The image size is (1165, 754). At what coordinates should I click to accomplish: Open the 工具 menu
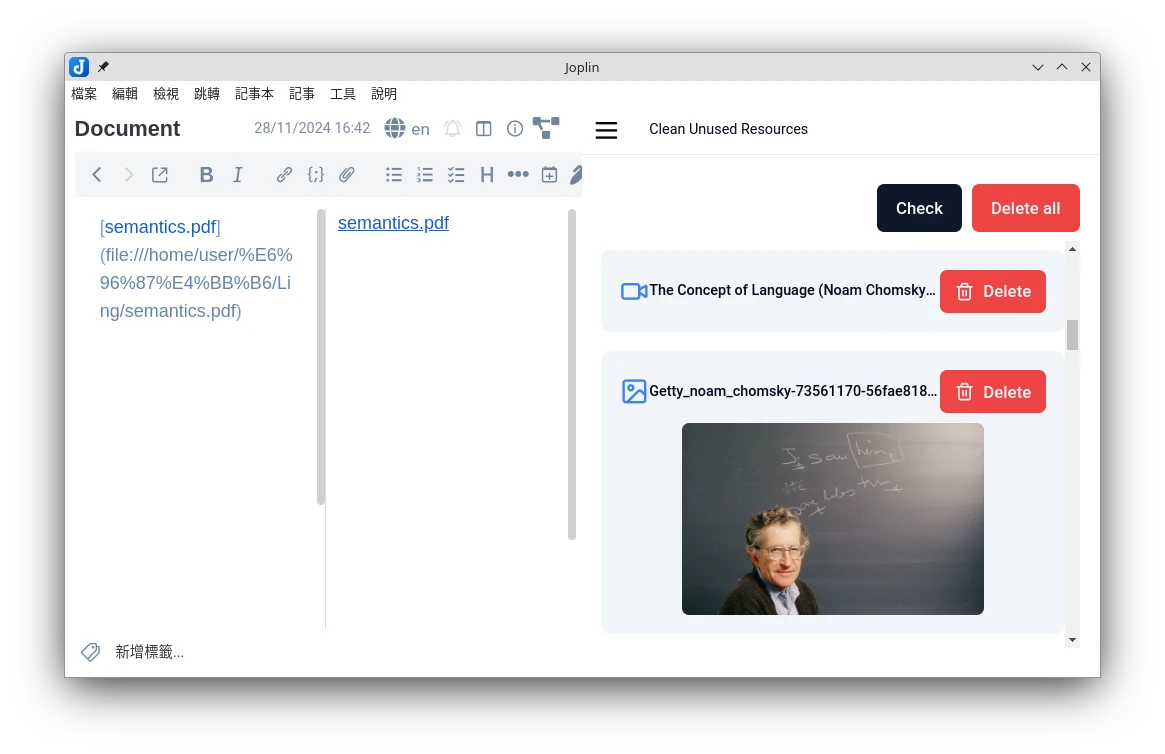pos(343,94)
